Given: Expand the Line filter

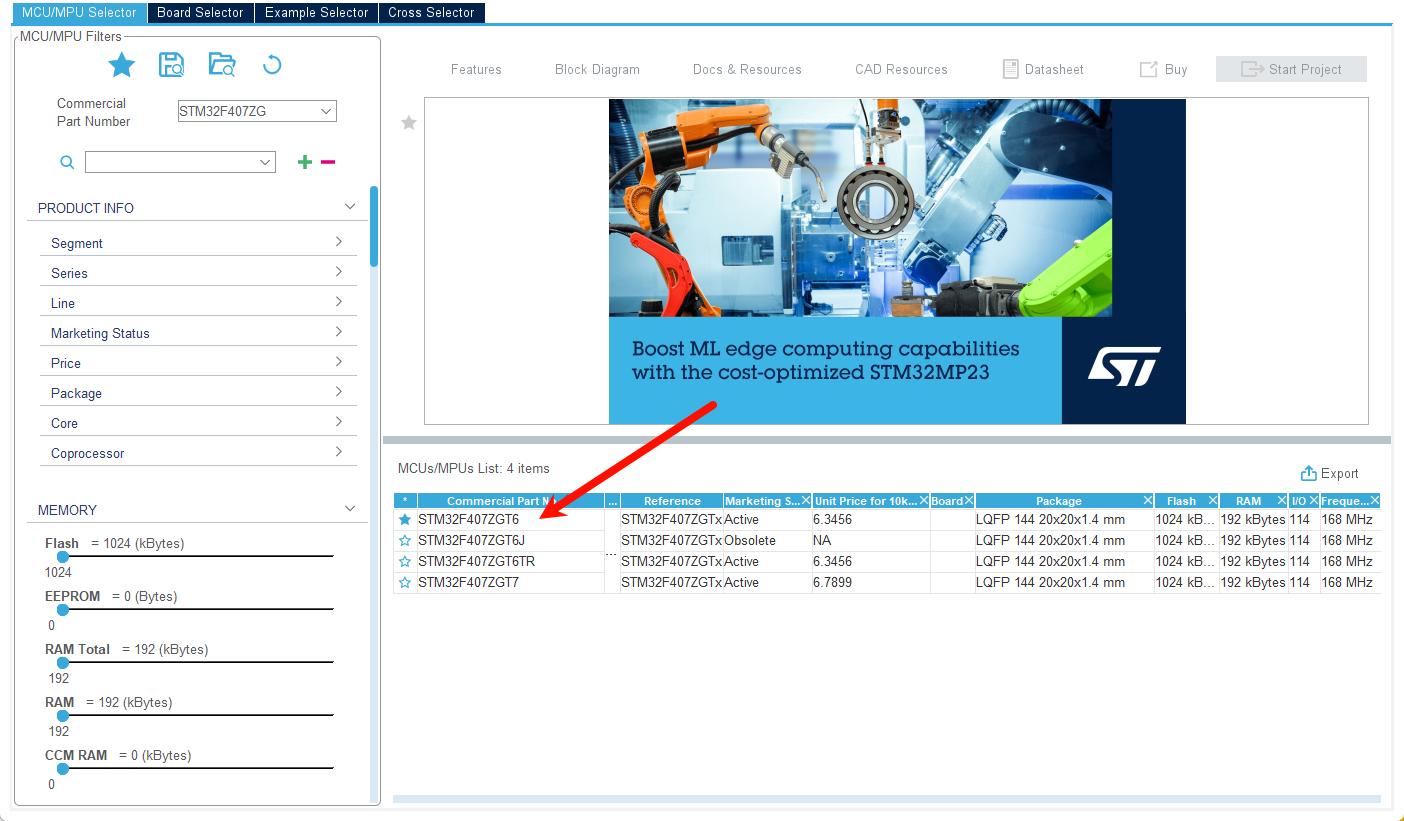Looking at the screenshot, I should pos(339,302).
